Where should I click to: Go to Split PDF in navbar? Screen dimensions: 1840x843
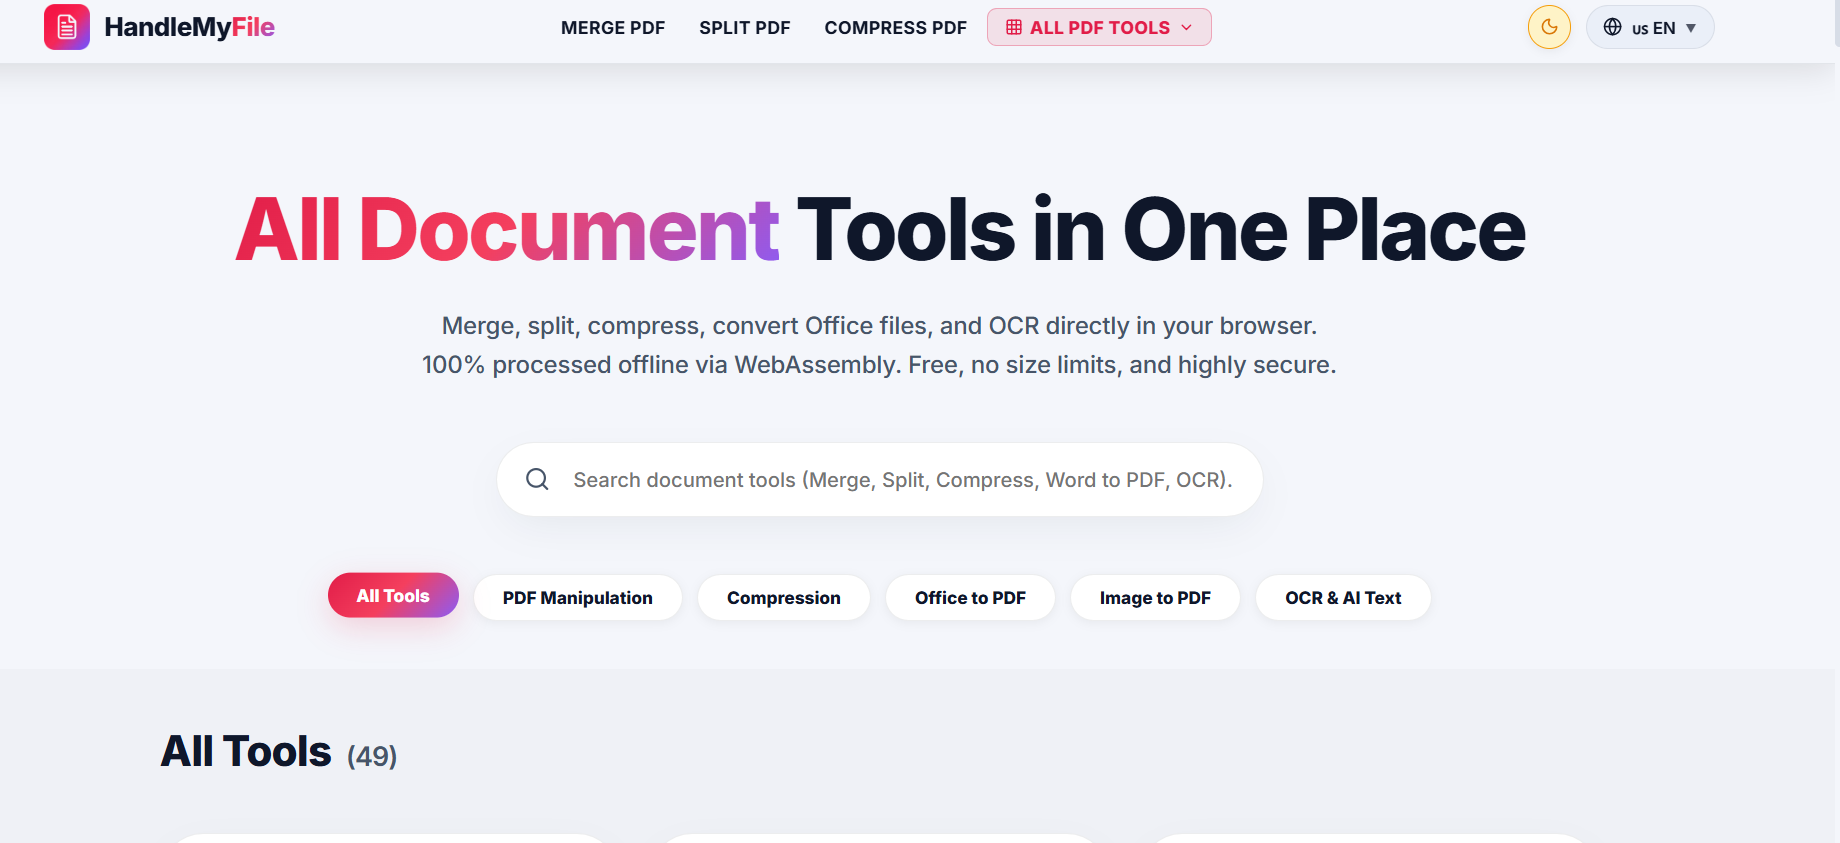click(x=745, y=28)
